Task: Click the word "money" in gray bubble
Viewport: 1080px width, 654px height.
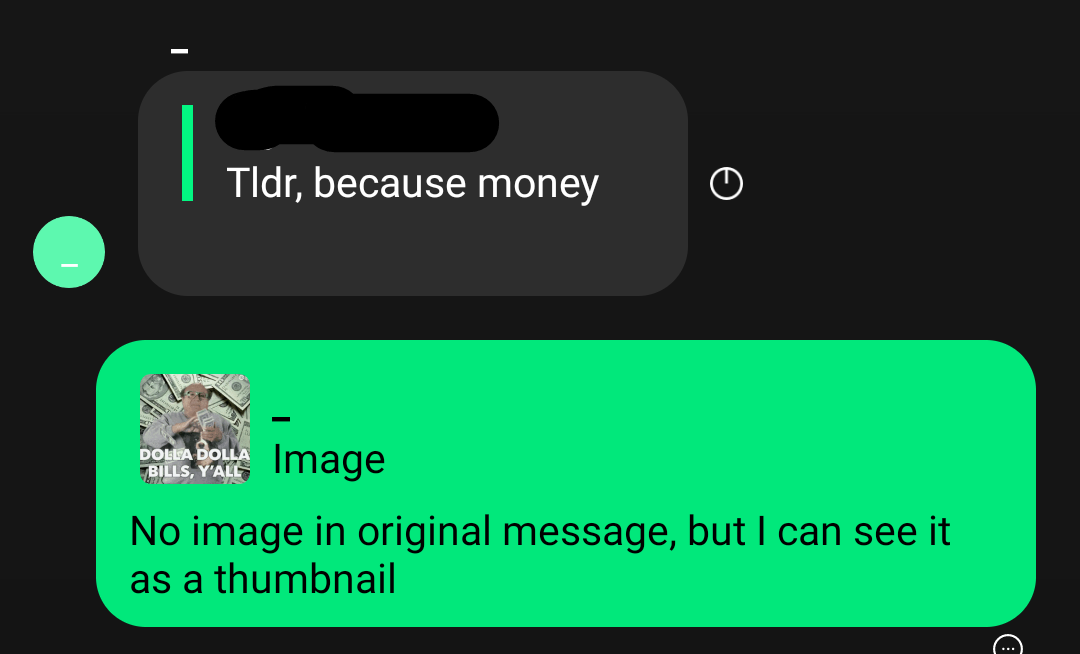Action: pyautogui.click(x=538, y=184)
